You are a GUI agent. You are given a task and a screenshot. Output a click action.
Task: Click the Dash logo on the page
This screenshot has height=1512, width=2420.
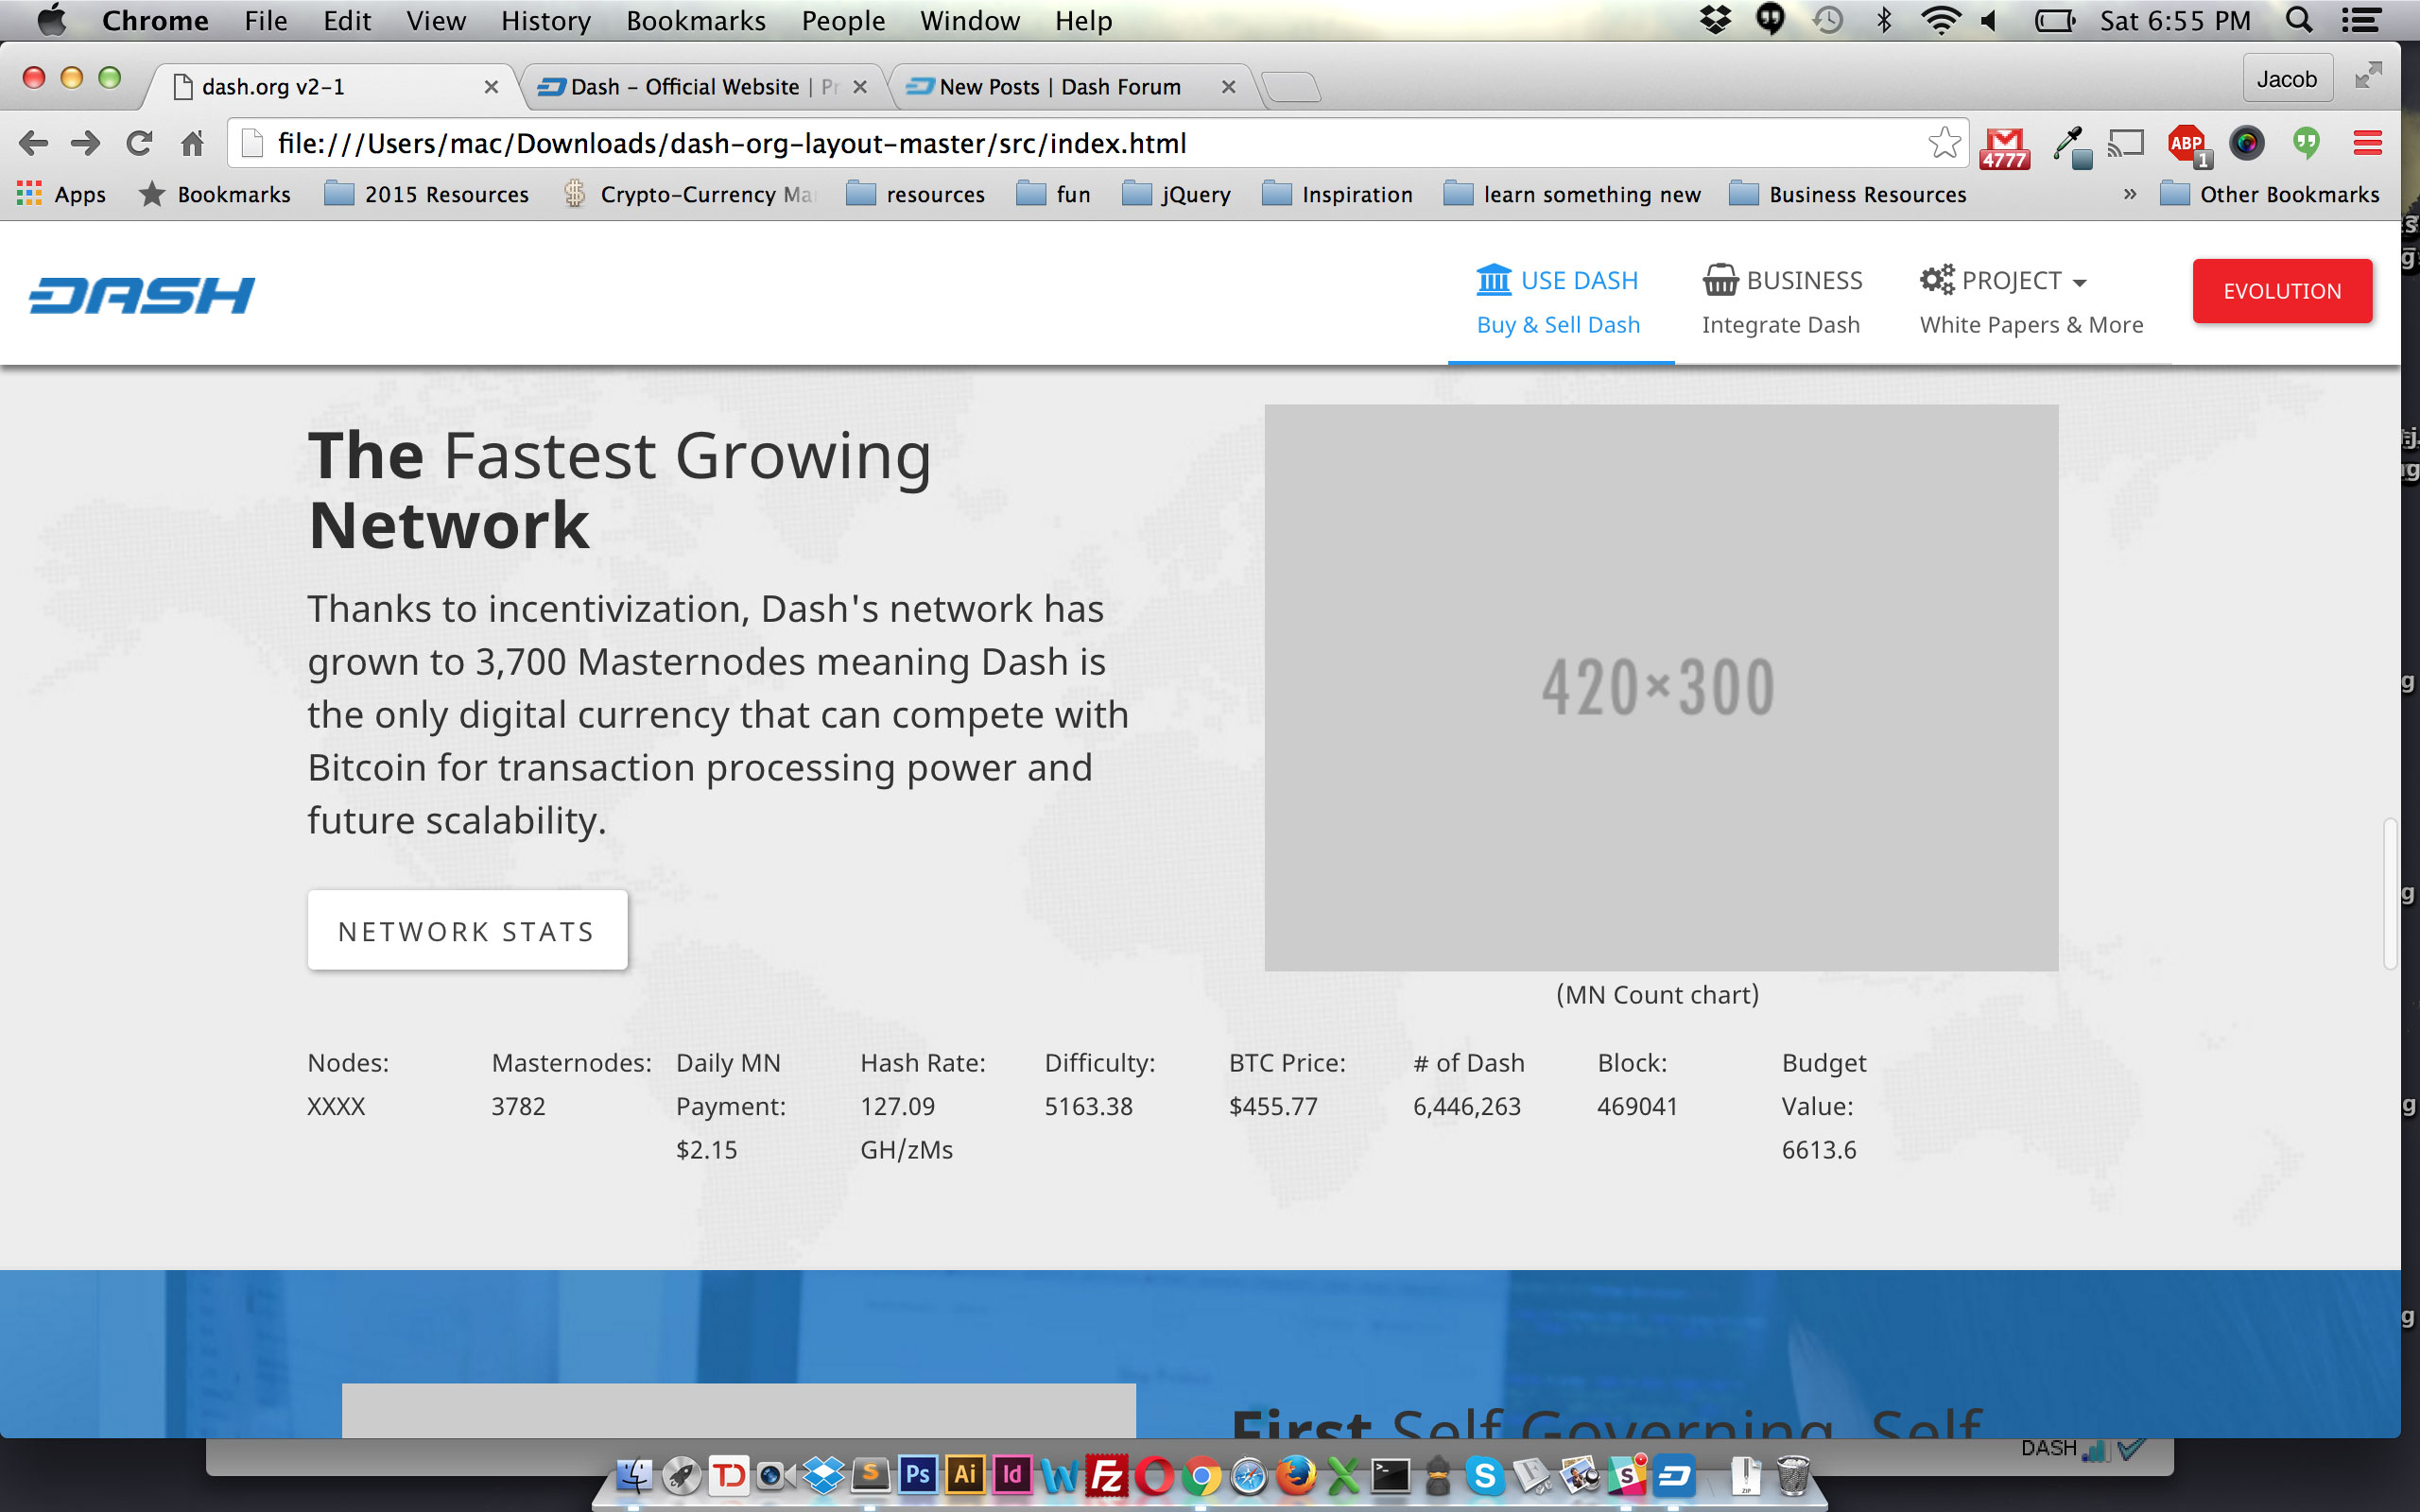[x=142, y=295]
